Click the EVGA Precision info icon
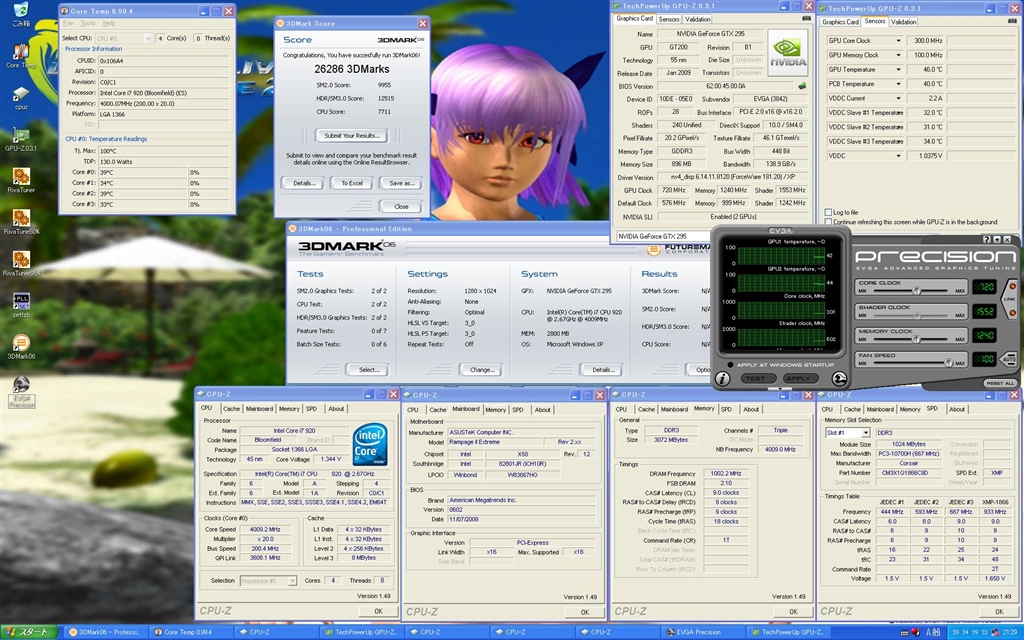1024x640 pixels. pyautogui.click(x=722, y=379)
